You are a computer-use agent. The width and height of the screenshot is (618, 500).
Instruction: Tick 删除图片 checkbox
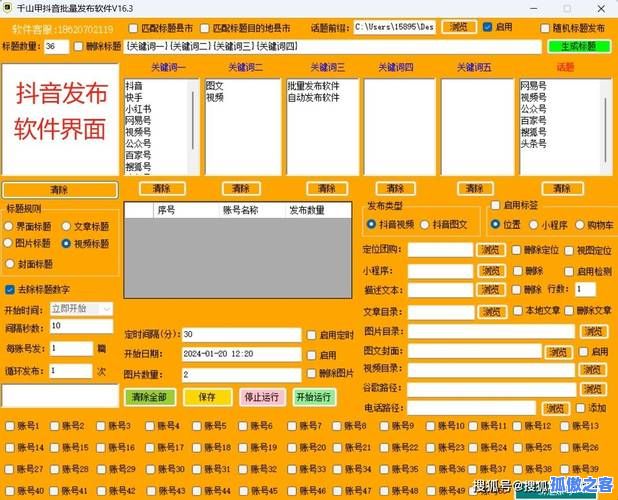tap(311, 373)
